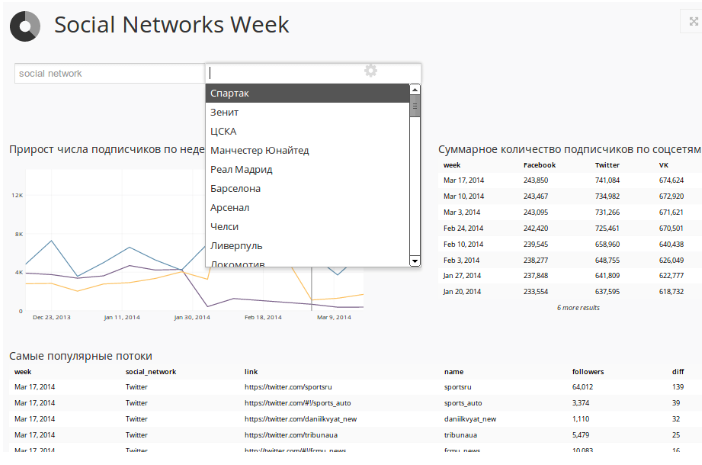Sort popular streams by diff header
Image resolution: width=702 pixels, height=465 pixels.
tap(678, 371)
